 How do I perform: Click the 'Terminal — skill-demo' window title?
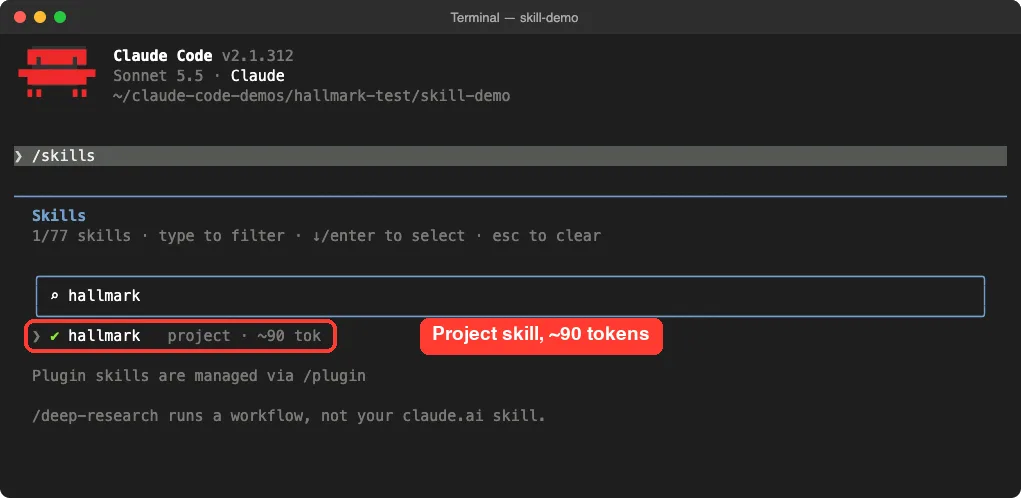[514, 18]
